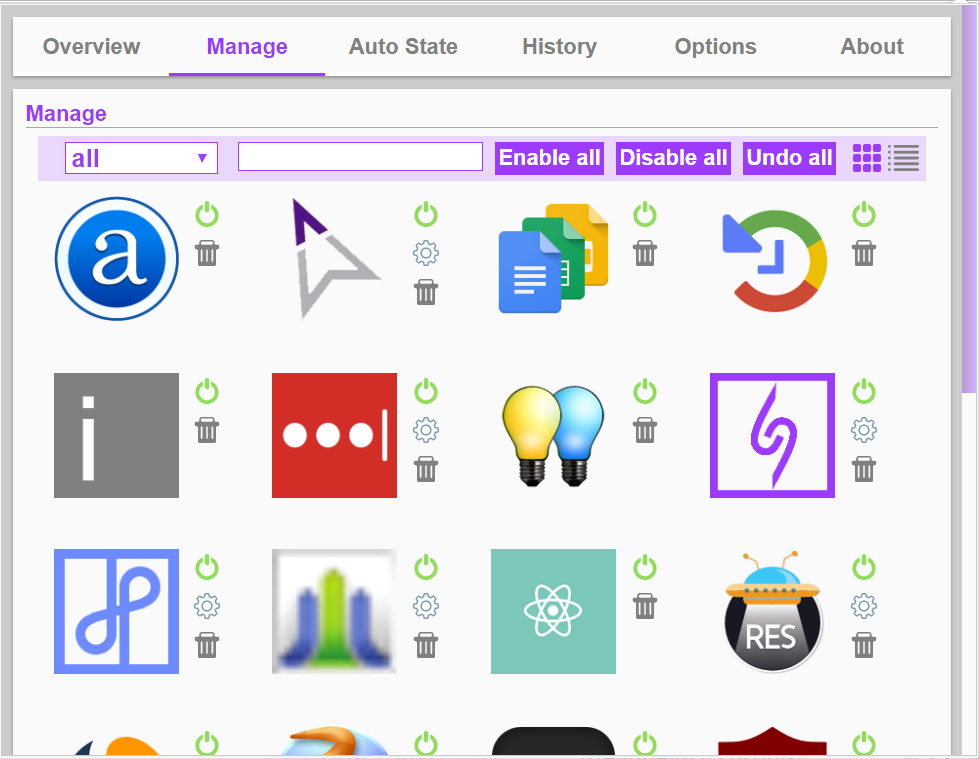Open the 'all' filter dropdown
Screen dimensions: 979x759
141,158
